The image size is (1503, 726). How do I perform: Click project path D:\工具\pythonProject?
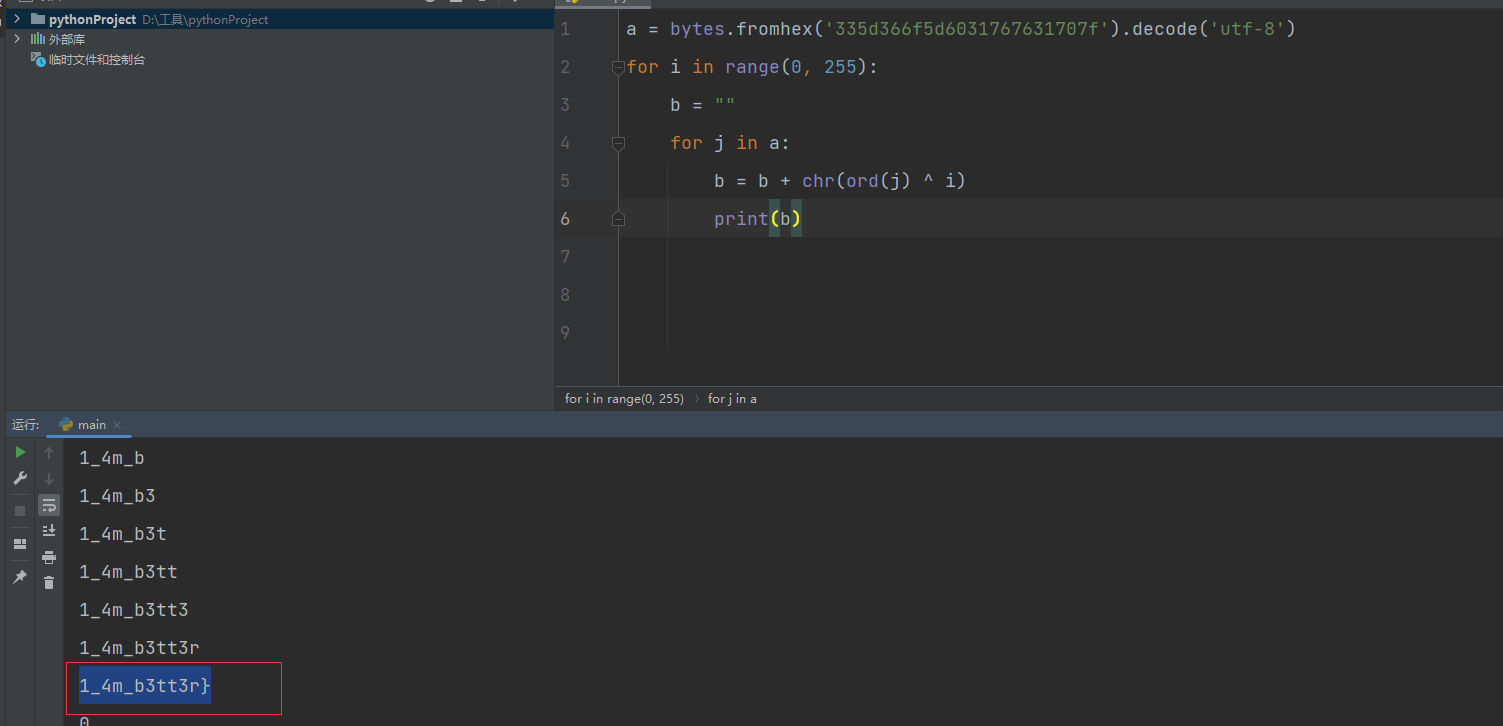pos(205,19)
